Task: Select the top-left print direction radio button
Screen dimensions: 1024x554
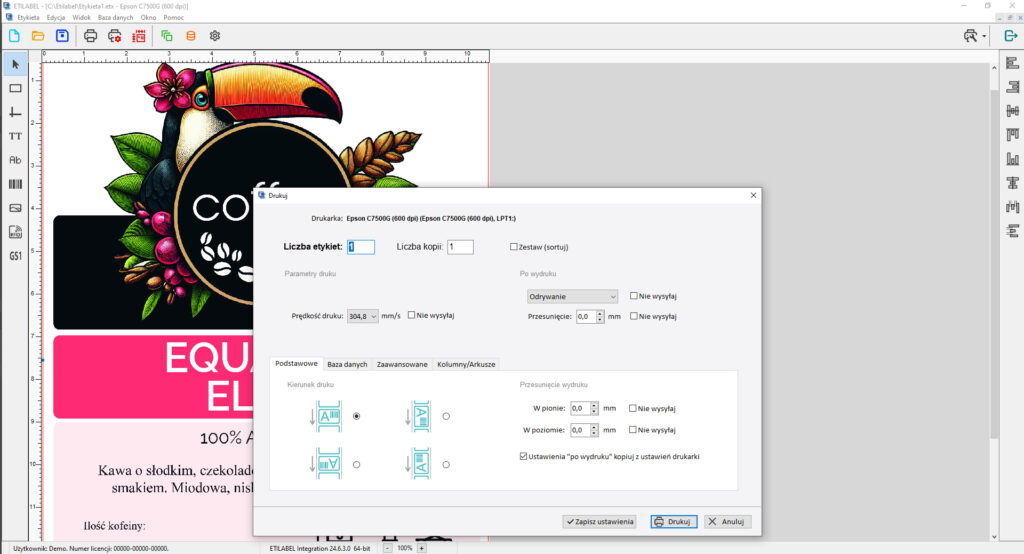Action: point(357,416)
